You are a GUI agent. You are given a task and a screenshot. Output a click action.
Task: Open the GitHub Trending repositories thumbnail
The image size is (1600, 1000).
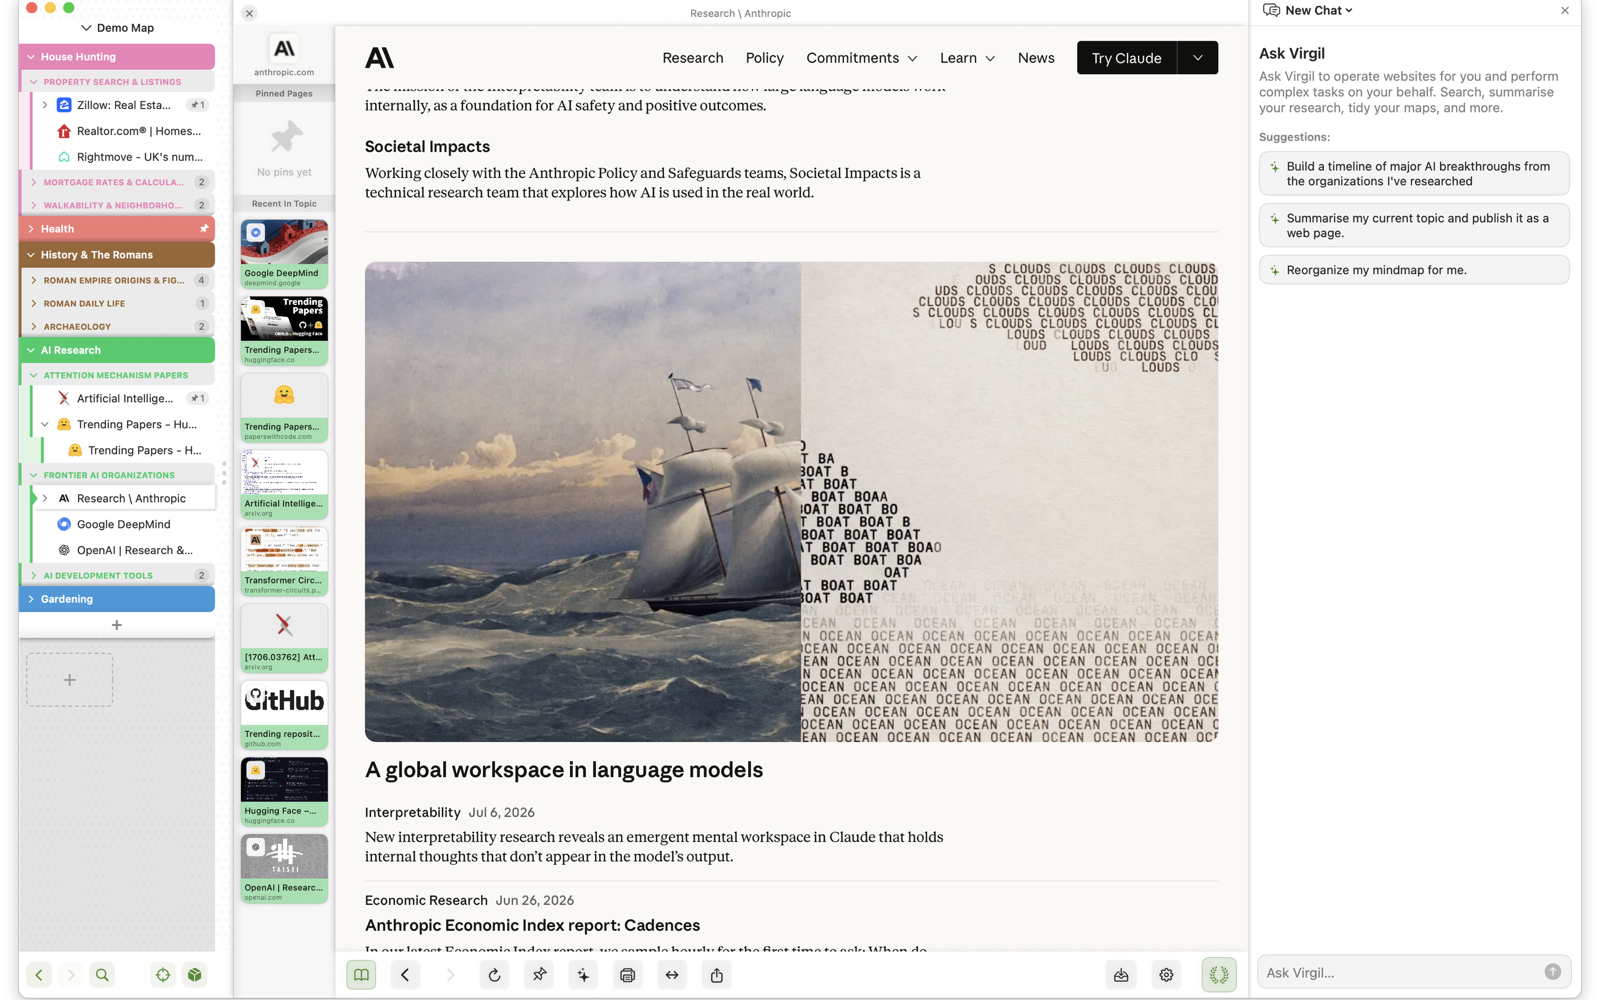click(284, 715)
